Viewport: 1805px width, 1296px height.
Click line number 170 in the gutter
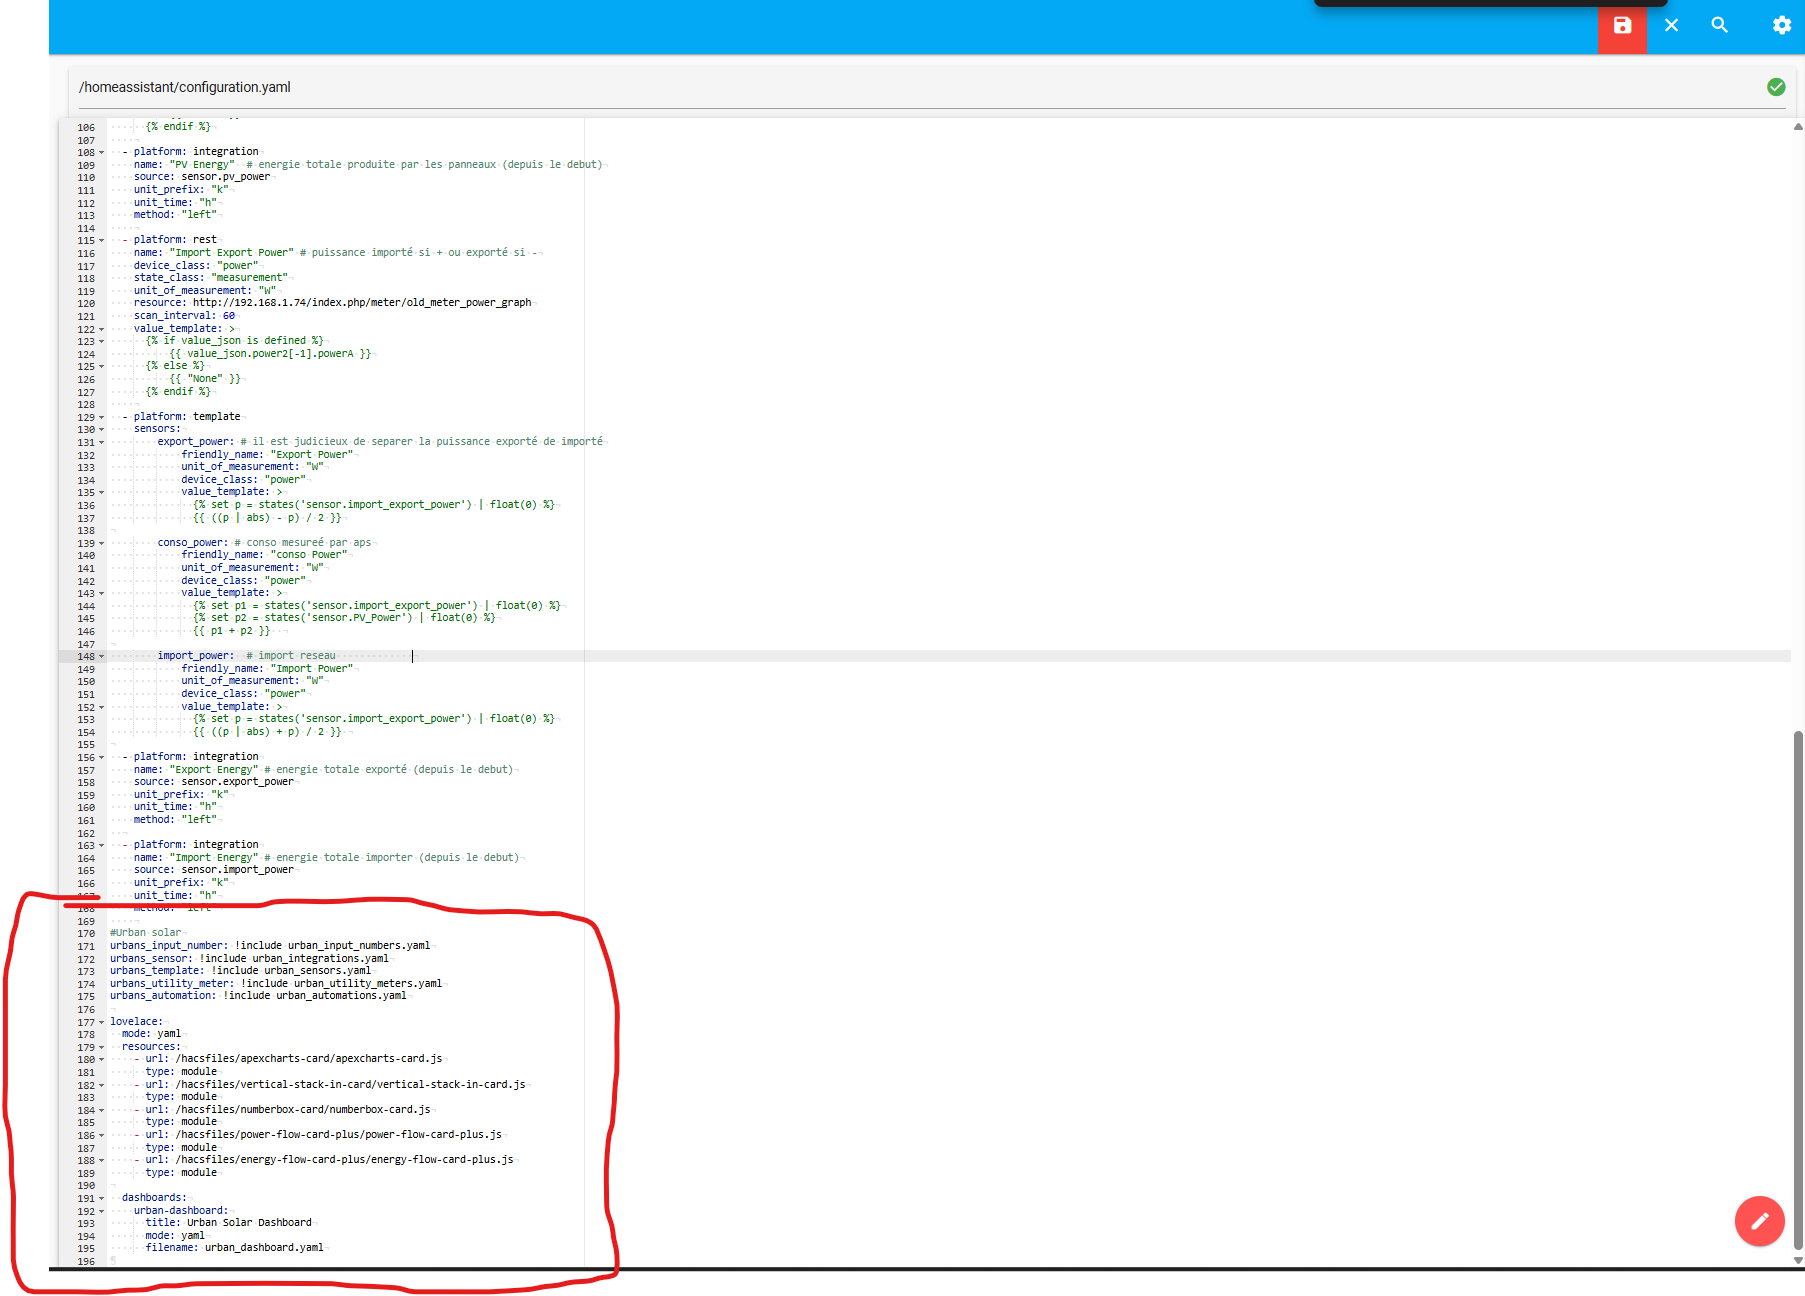tap(86, 934)
